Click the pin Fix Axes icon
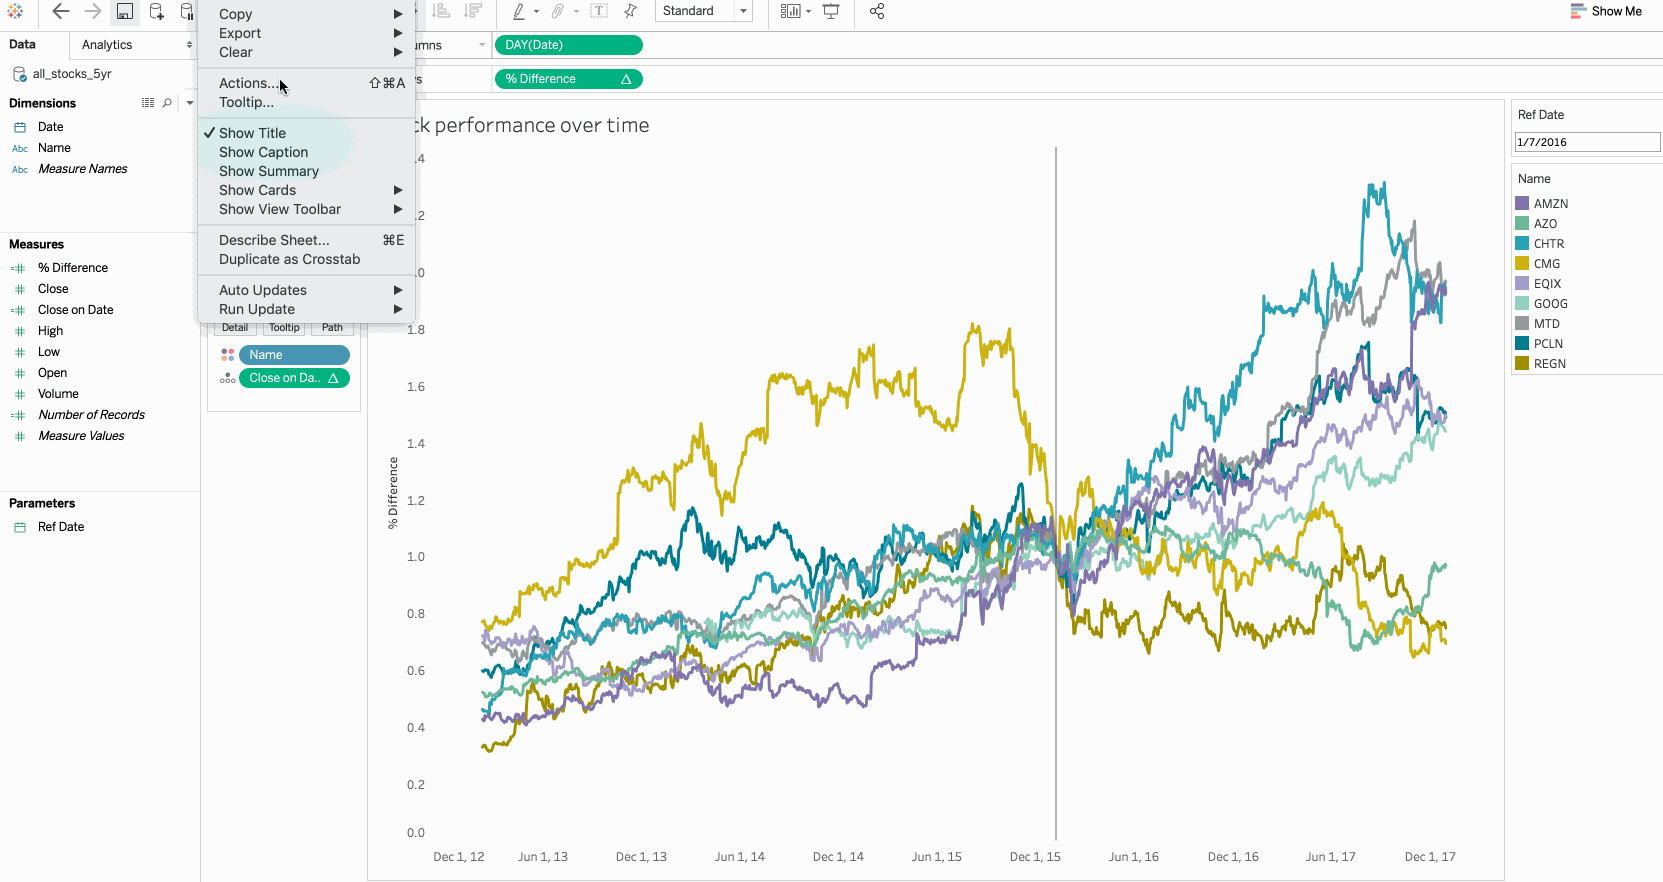 click(x=630, y=12)
